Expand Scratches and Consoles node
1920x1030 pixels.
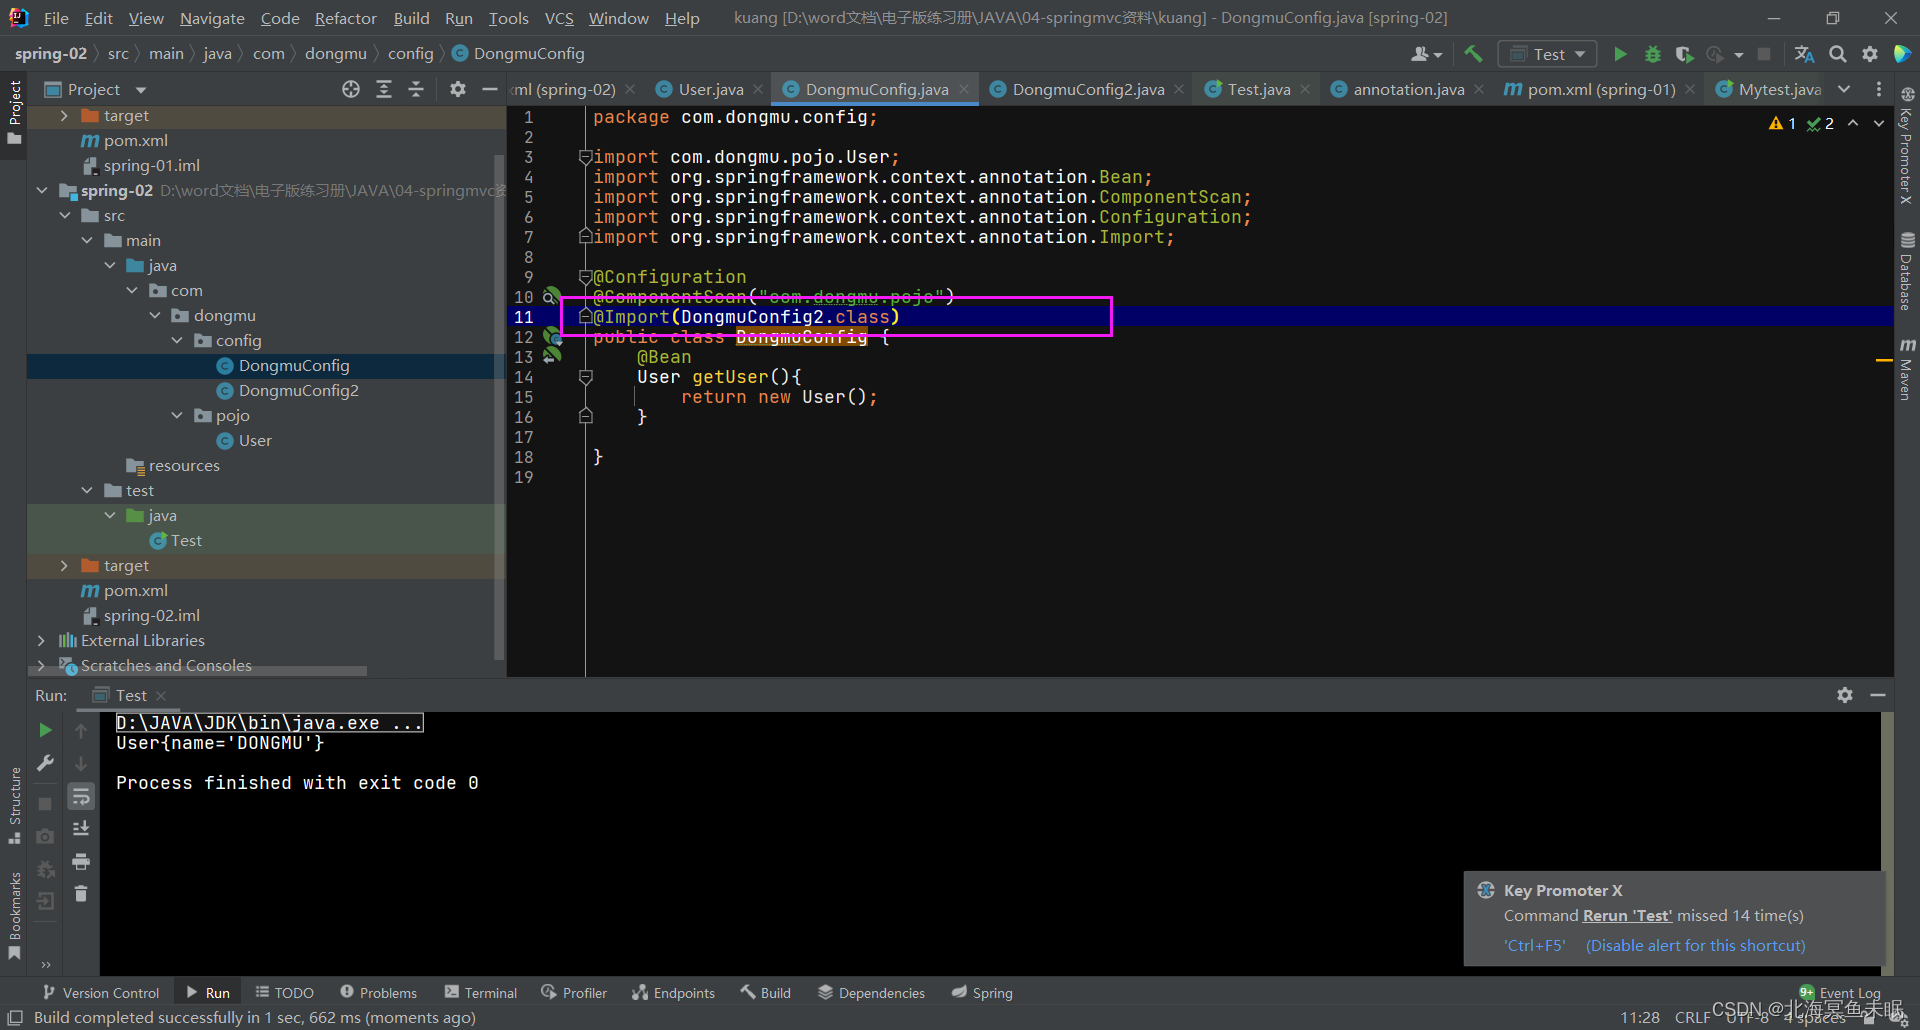tap(41, 665)
